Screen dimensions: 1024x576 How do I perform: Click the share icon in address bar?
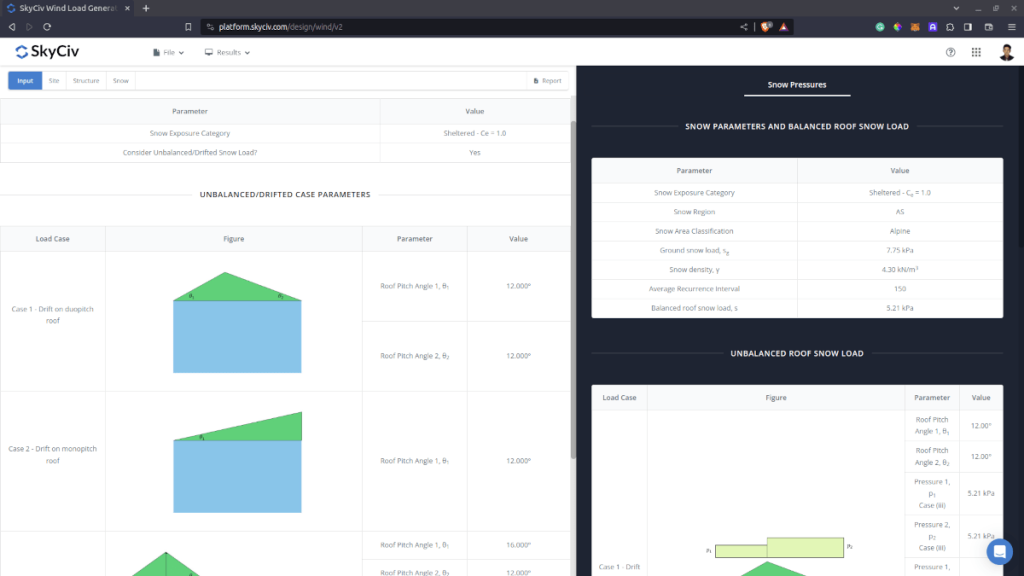743,27
